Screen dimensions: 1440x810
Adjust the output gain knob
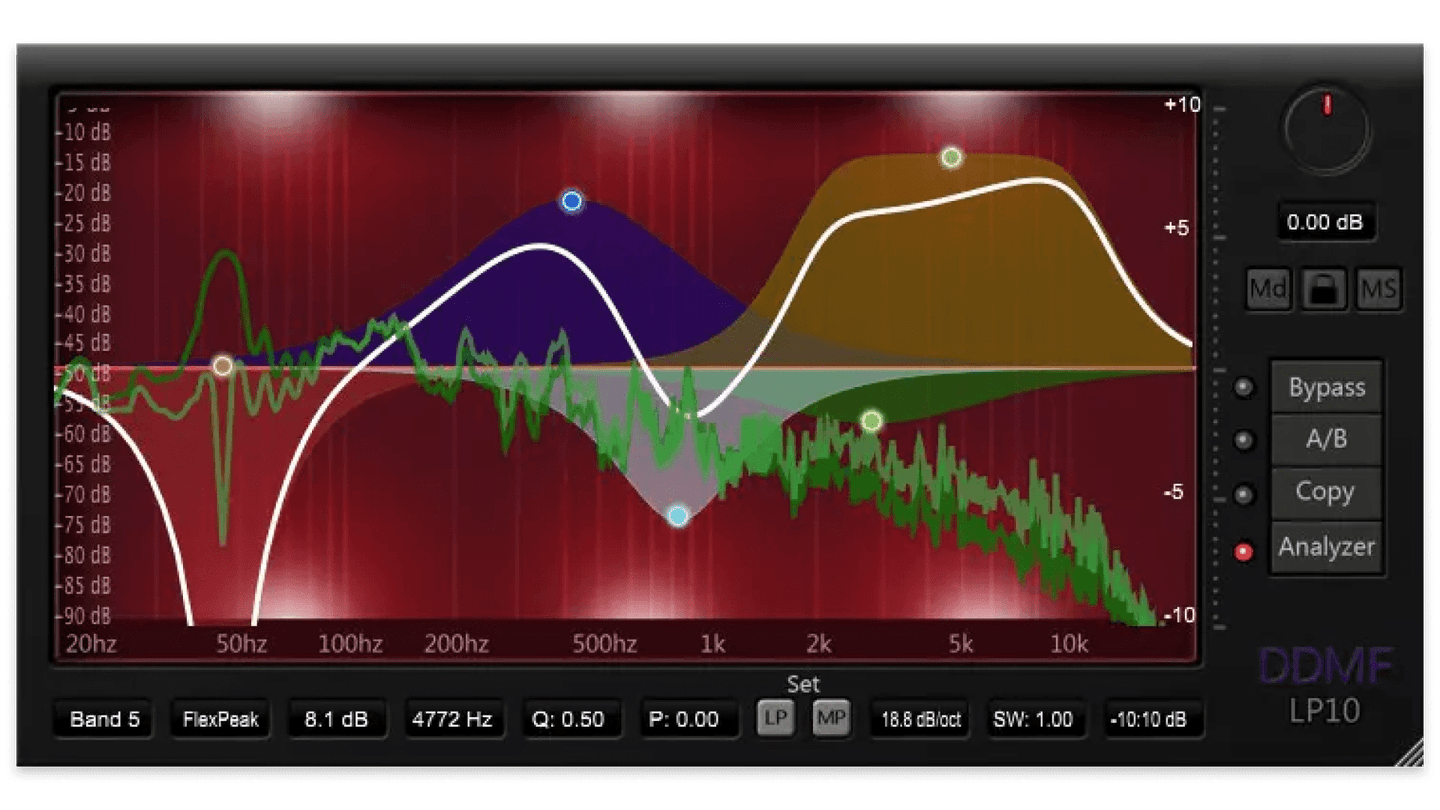tap(1327, 131)
